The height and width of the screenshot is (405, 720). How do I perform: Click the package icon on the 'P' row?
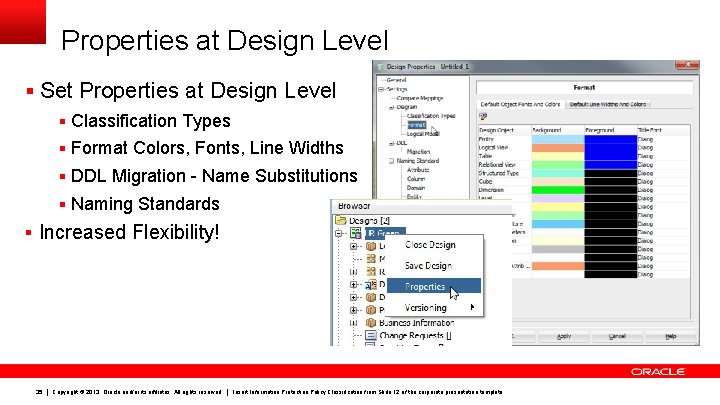pyautogui.click(x=371, y=310)
